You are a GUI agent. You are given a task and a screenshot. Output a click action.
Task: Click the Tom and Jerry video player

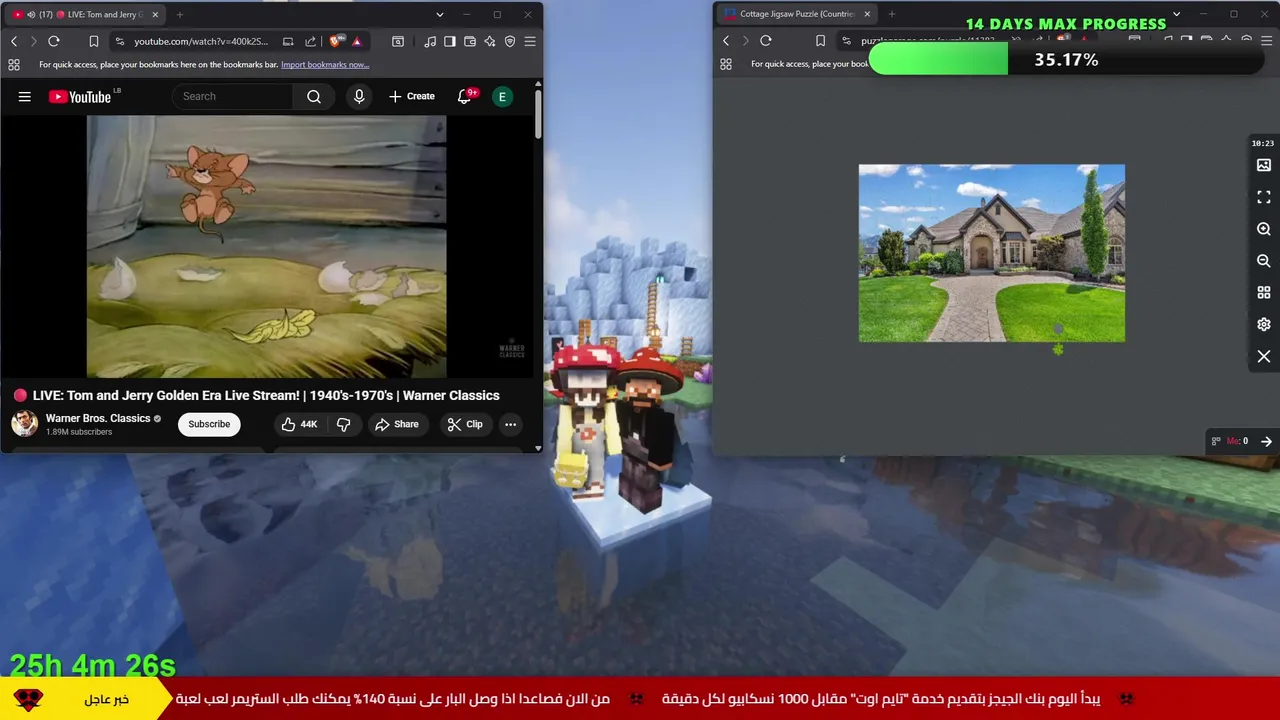266,247
